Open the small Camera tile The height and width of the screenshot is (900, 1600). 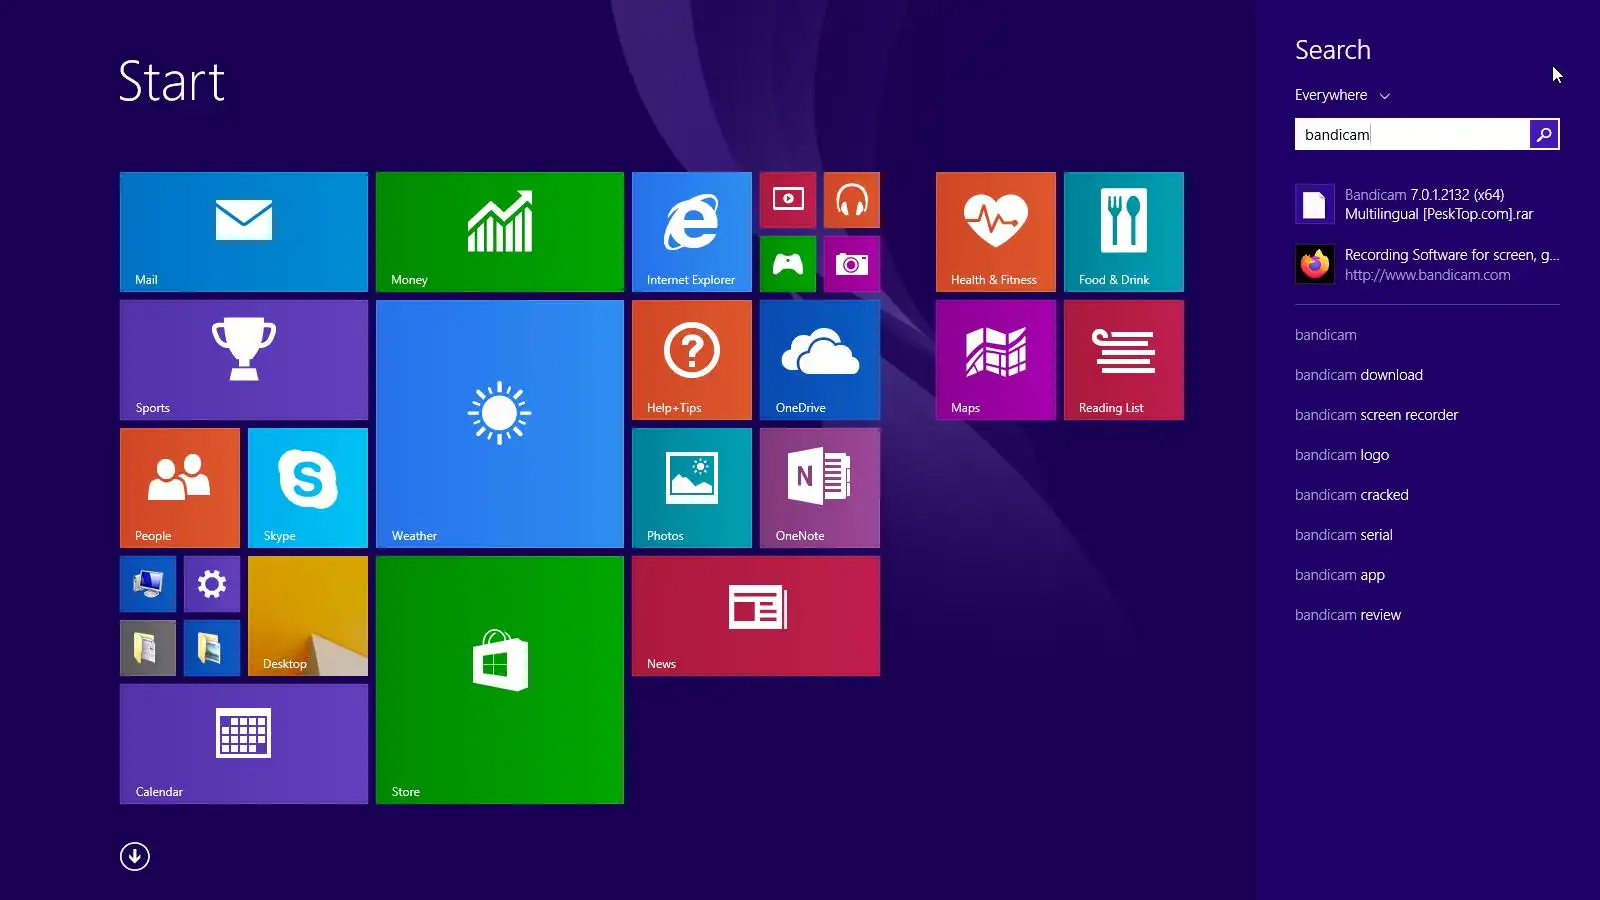pyautogui.click(x=852, y=264)
